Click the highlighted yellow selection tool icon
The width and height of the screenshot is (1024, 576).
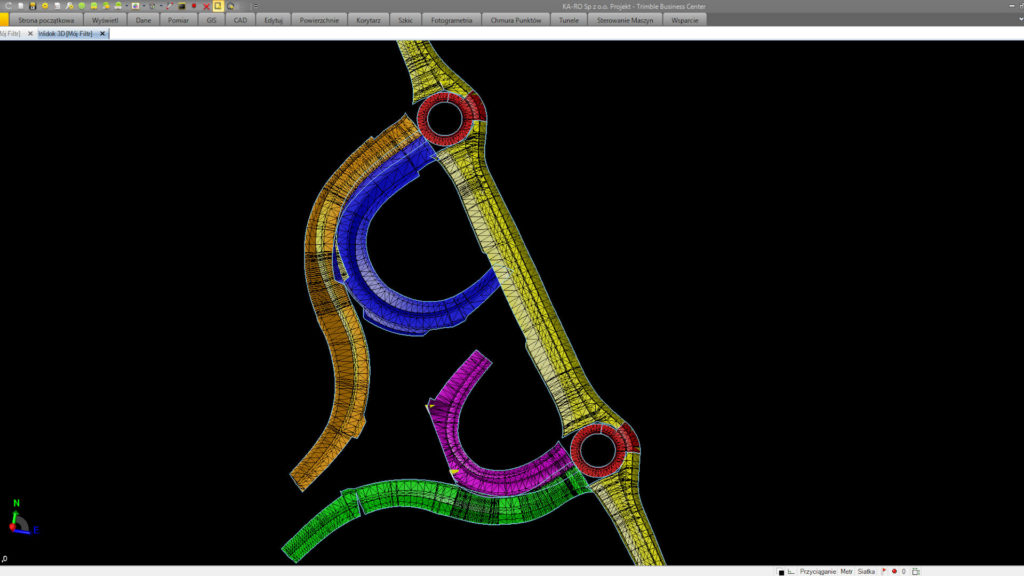(218, 6)
